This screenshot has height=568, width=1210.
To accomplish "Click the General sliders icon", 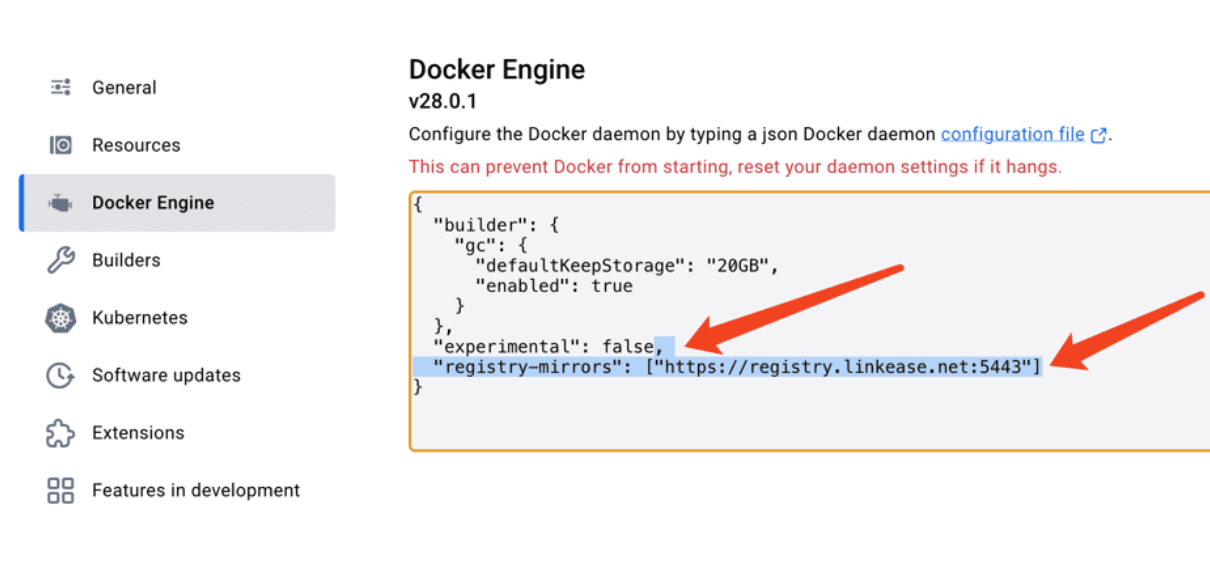I will tap(61, 88).
